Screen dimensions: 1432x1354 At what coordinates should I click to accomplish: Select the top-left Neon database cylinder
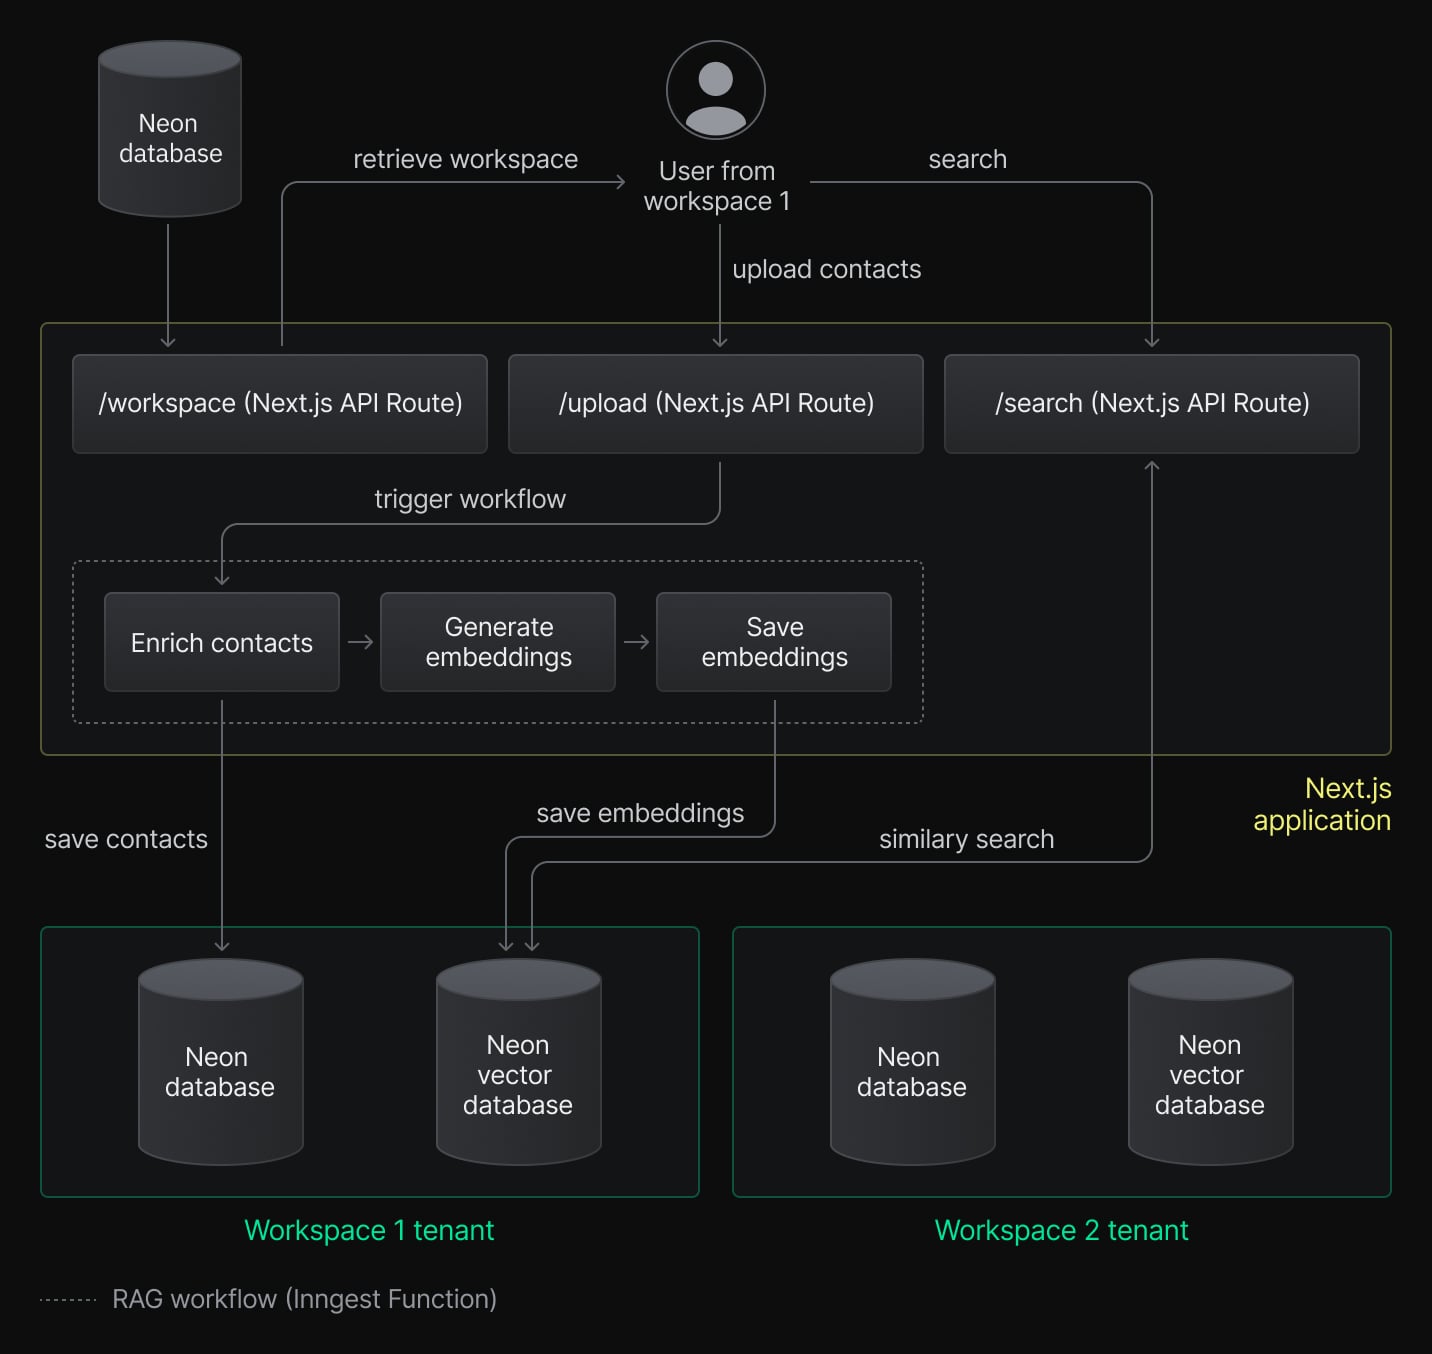tap(170, 130)
